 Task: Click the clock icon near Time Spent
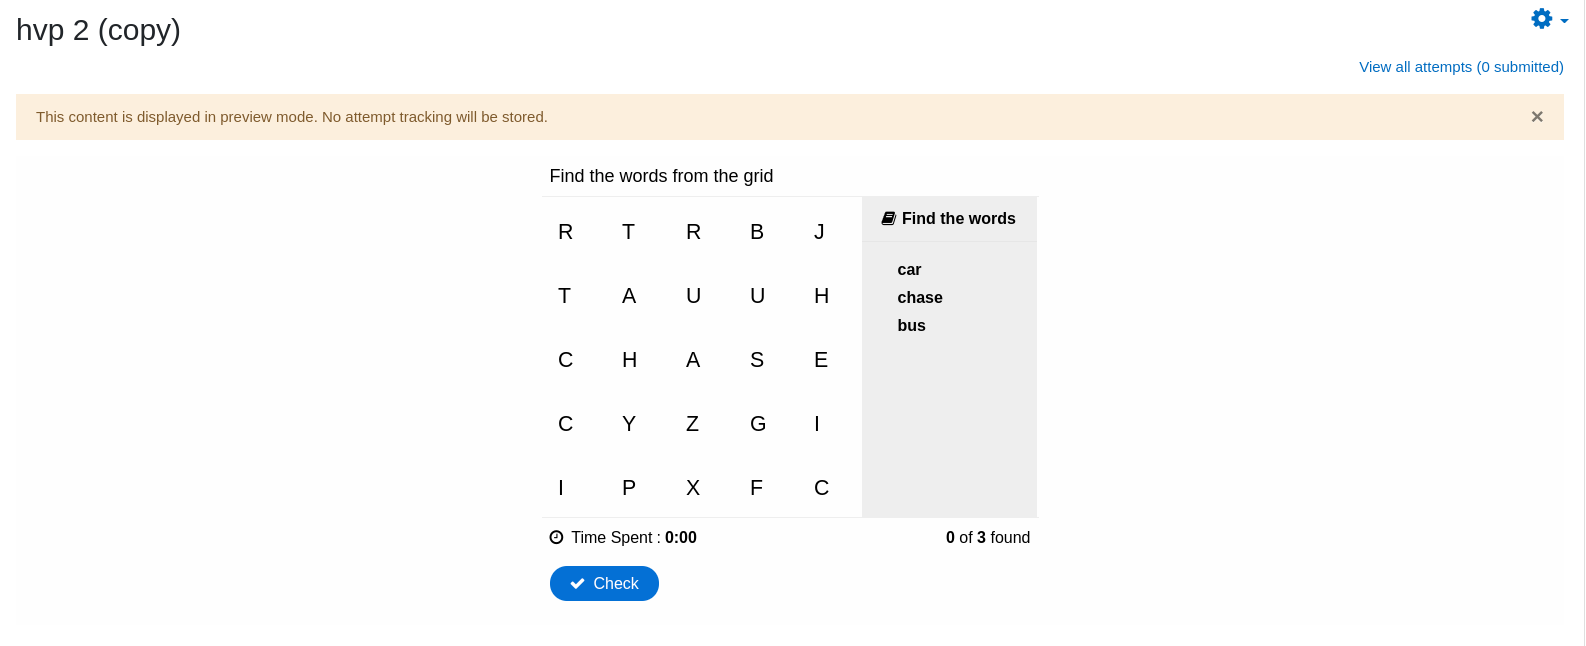(557, 538)
